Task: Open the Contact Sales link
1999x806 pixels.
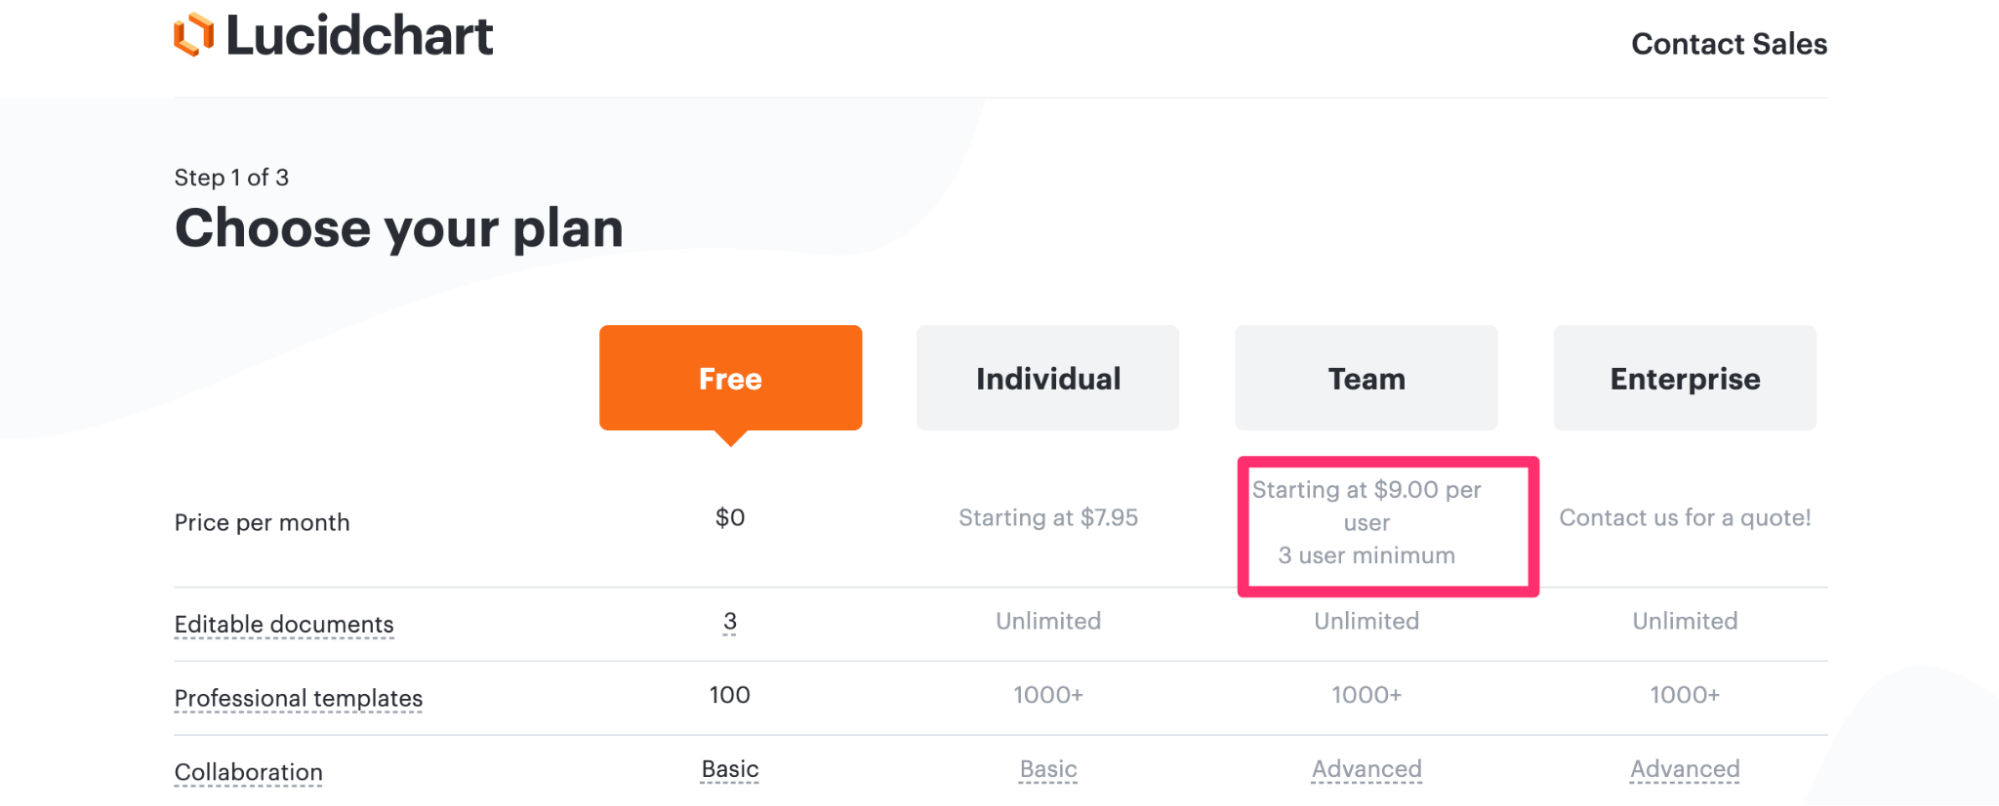Action: coord(1729,44)
